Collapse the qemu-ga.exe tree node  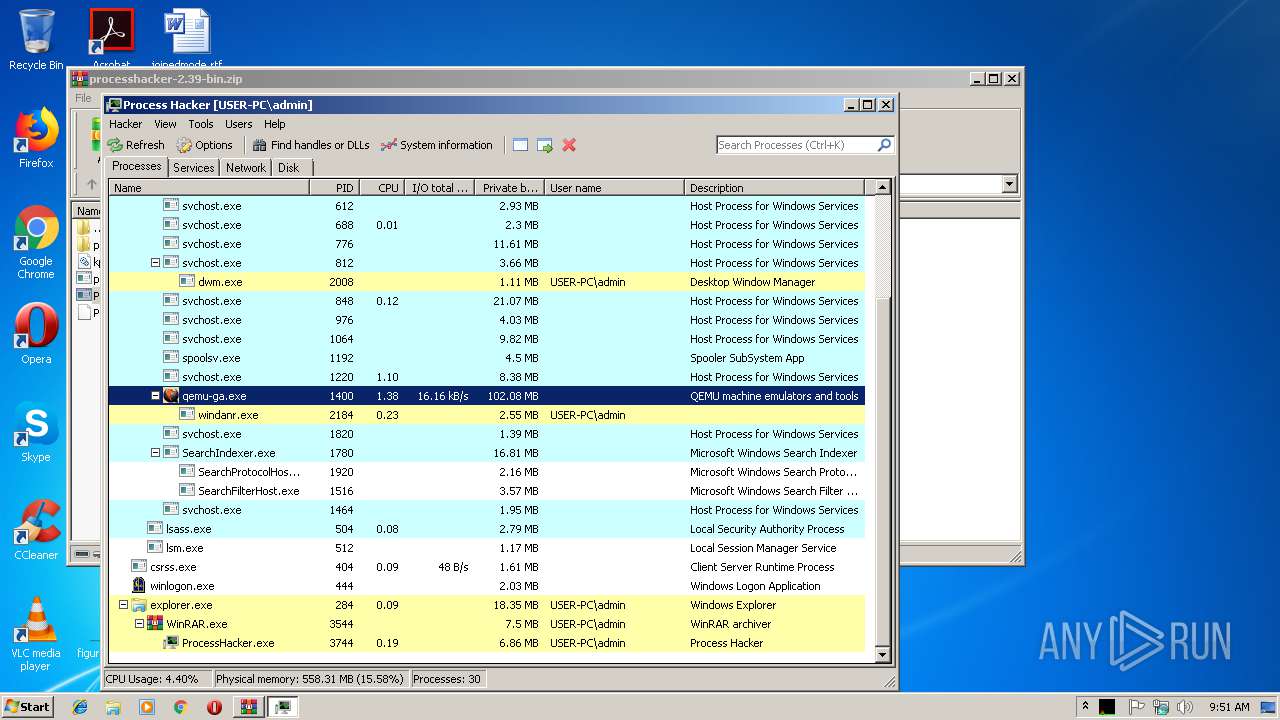[x=155, y=396]
